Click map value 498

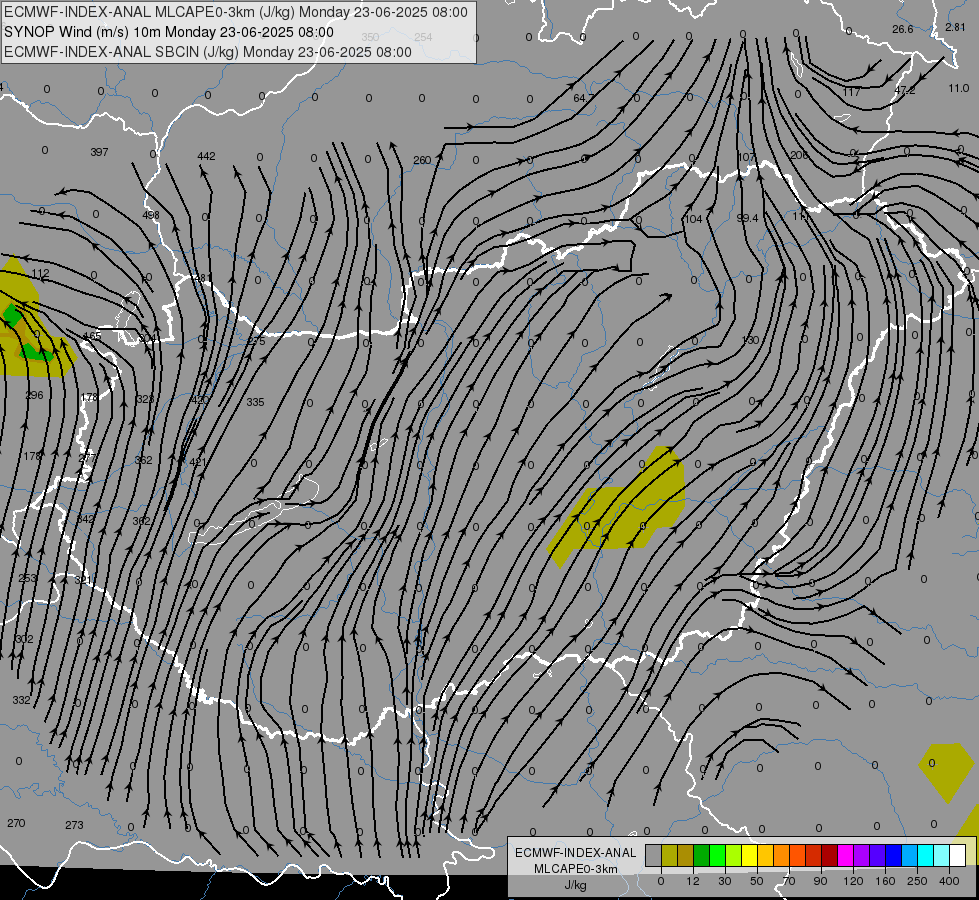150,215
